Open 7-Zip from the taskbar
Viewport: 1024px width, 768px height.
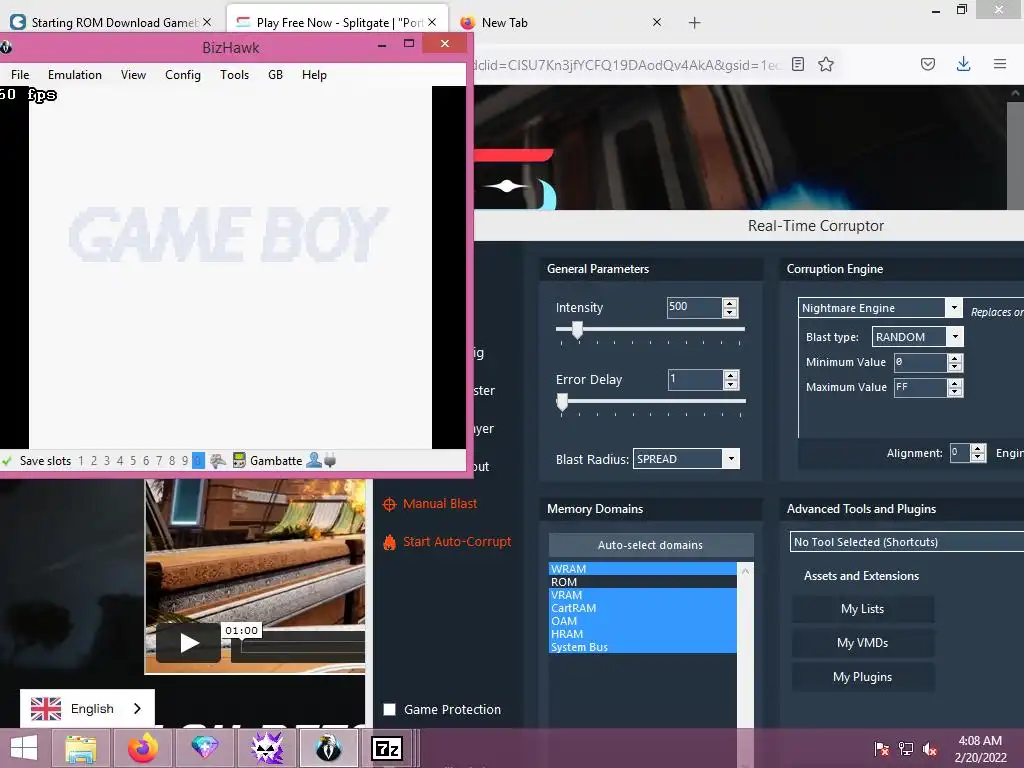click(x=387, y=748)
